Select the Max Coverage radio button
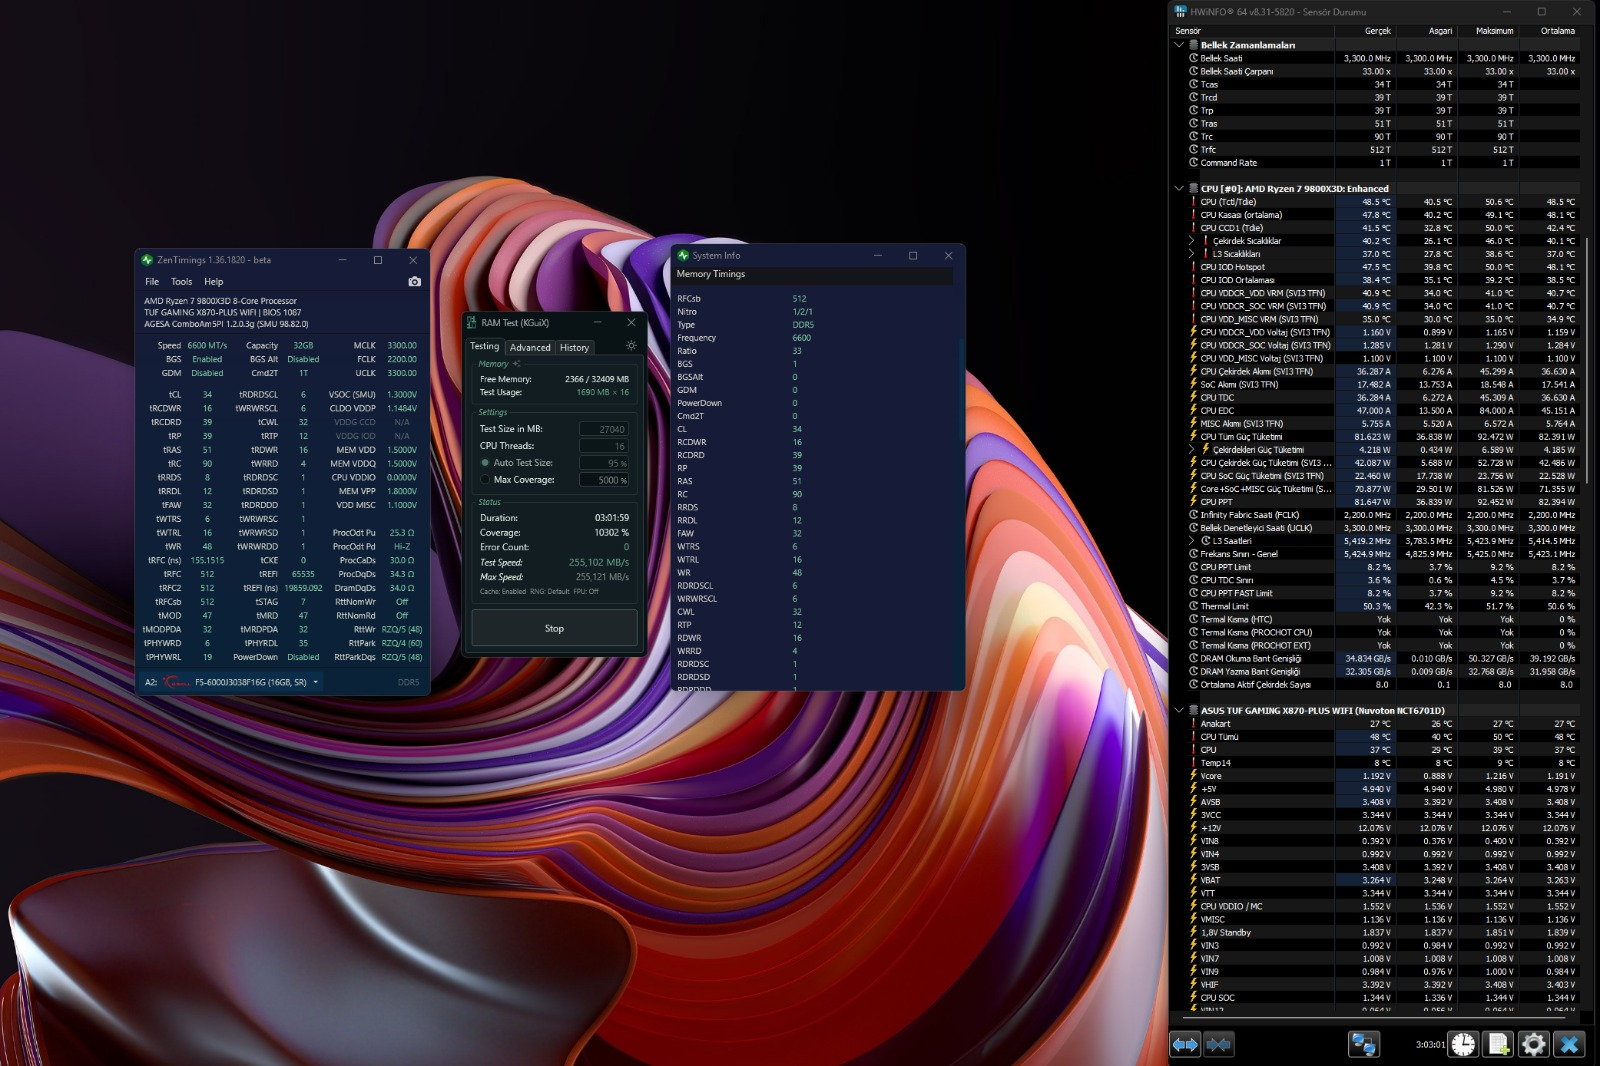 [485, 480]
